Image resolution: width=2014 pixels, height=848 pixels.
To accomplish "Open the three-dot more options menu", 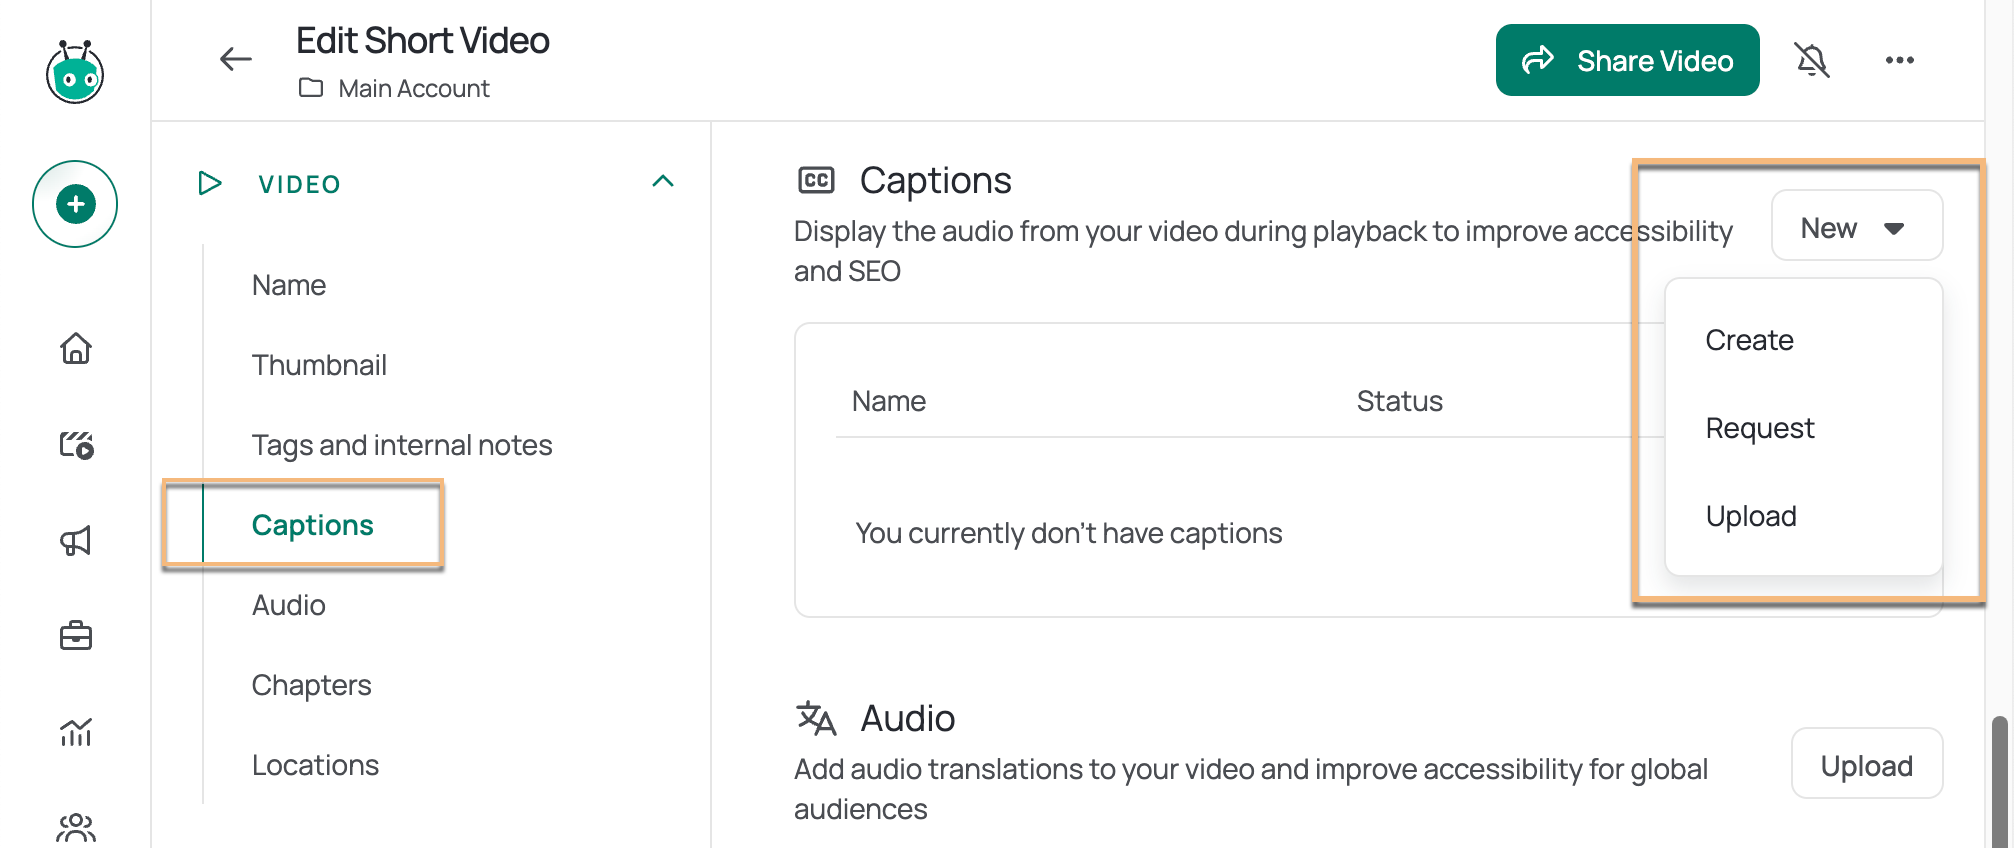I will 1900,60.
